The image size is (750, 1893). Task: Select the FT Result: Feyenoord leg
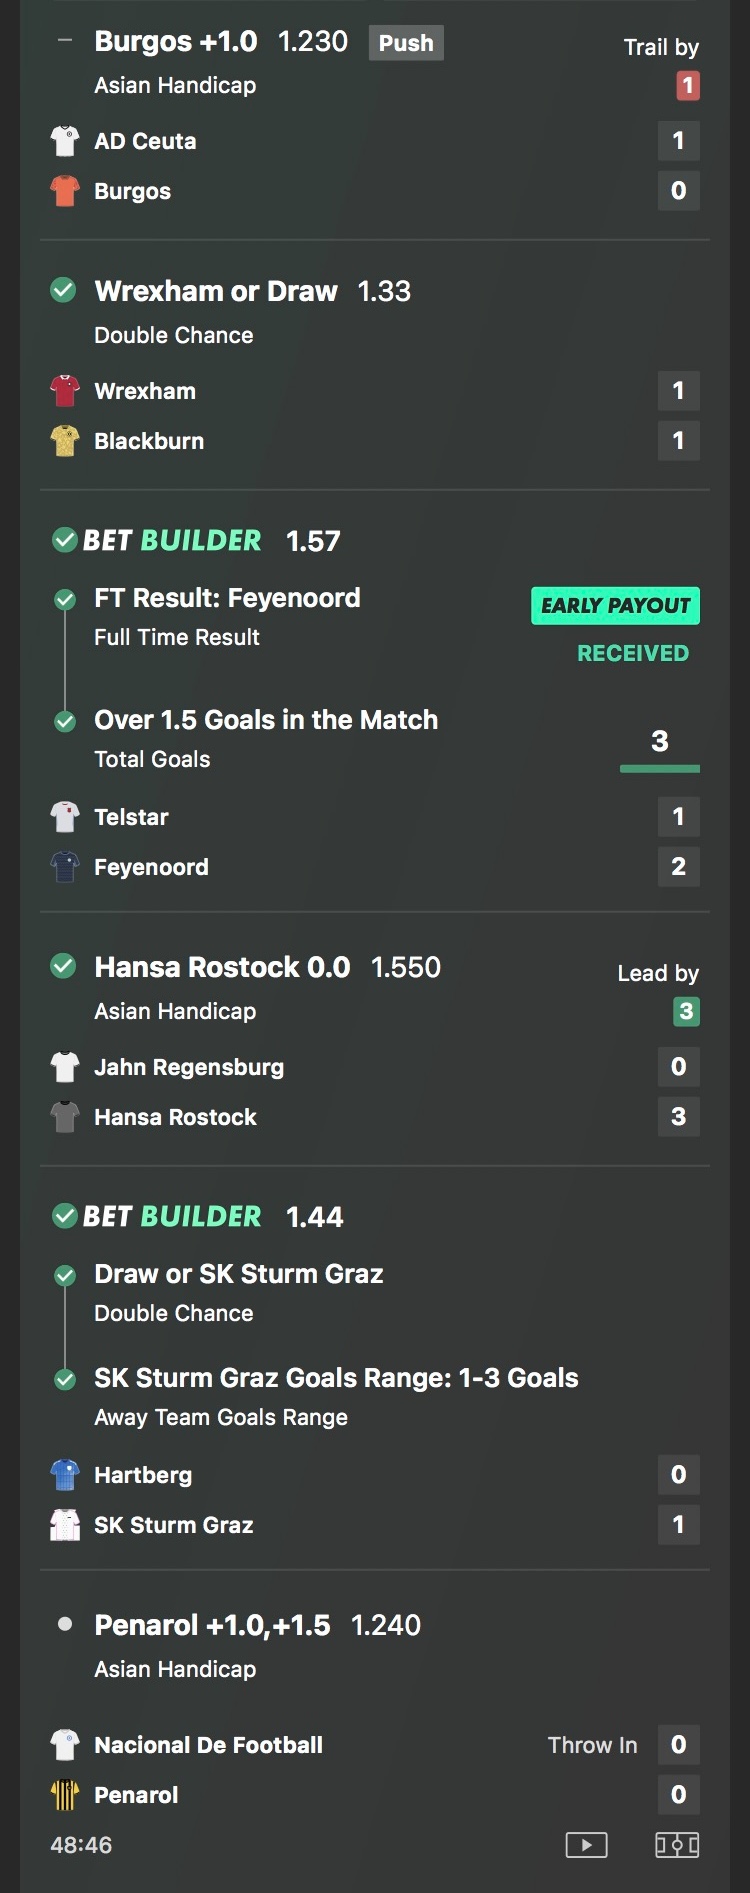pyautogui.click(x=227, y=598)
